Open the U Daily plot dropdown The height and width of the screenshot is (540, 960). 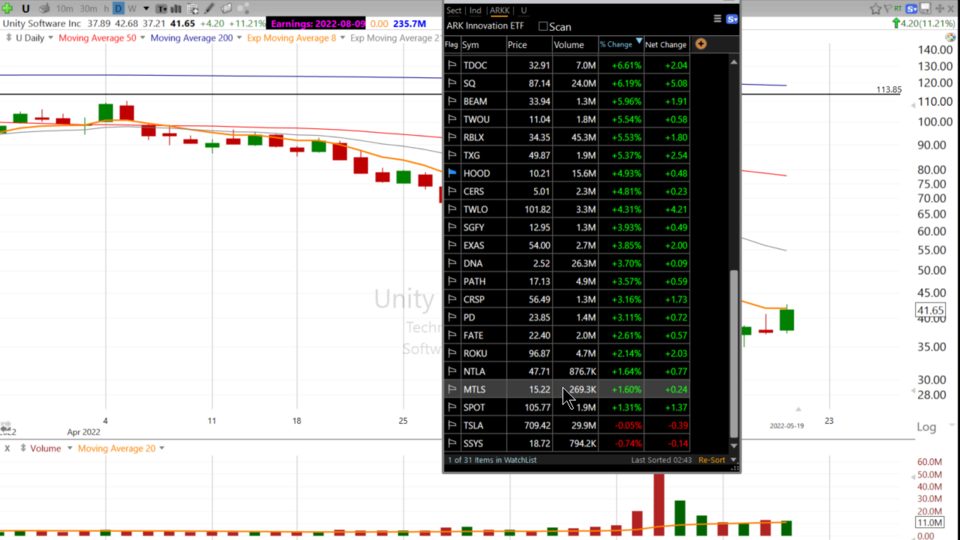point(50,38)
